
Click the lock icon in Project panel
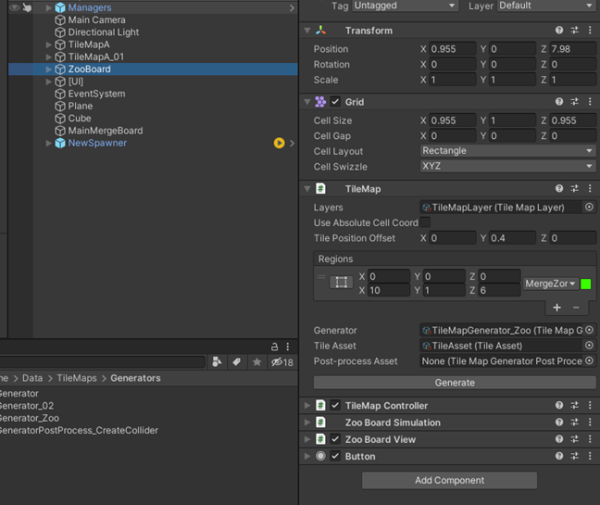274,346
